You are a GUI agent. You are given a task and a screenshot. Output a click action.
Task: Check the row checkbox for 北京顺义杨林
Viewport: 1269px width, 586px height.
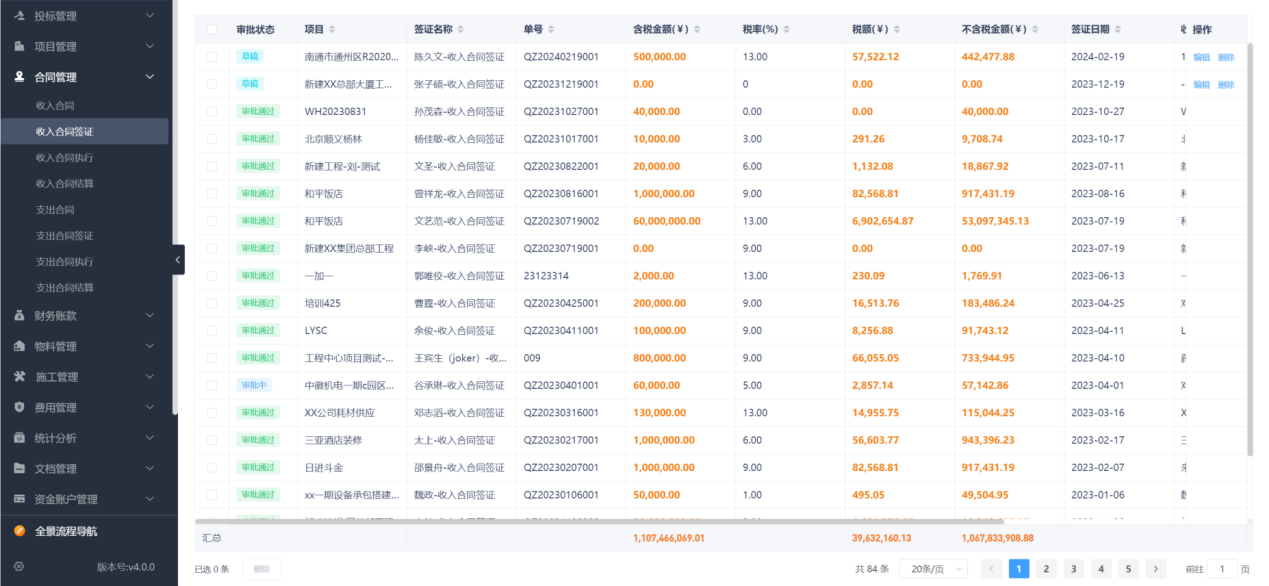coord(211,139)
